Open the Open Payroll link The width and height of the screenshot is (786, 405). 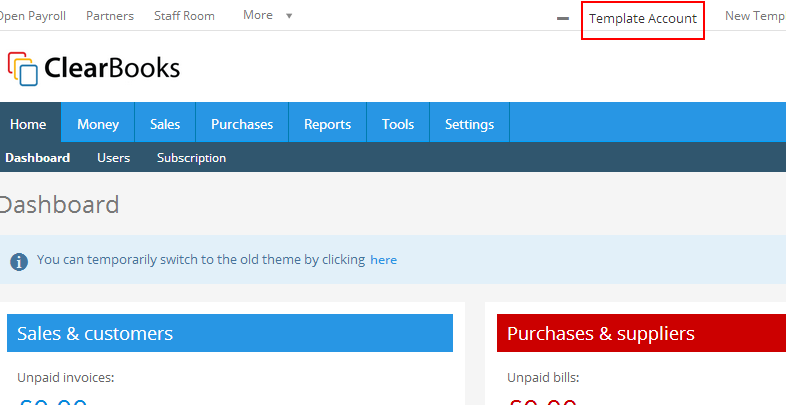pyautogui.click(x=32, y=16)
